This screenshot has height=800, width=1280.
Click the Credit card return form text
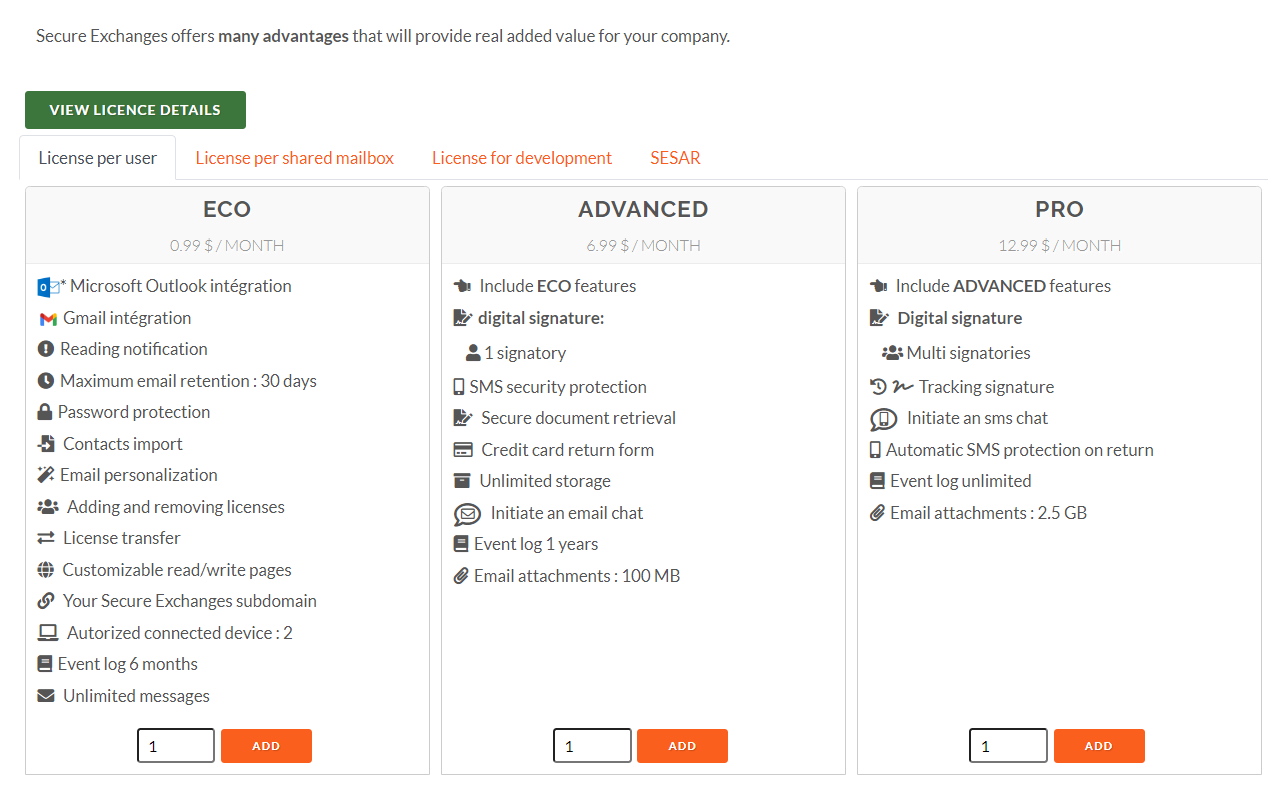pos(567,450)
